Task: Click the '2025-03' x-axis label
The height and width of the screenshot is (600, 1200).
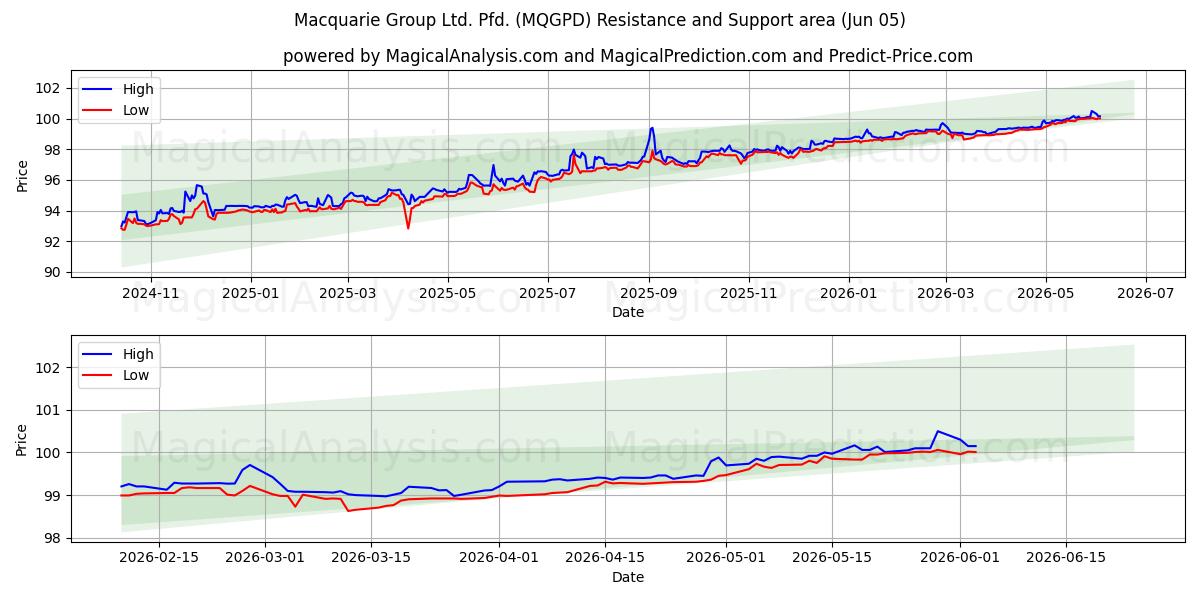Action: point(348,294)
